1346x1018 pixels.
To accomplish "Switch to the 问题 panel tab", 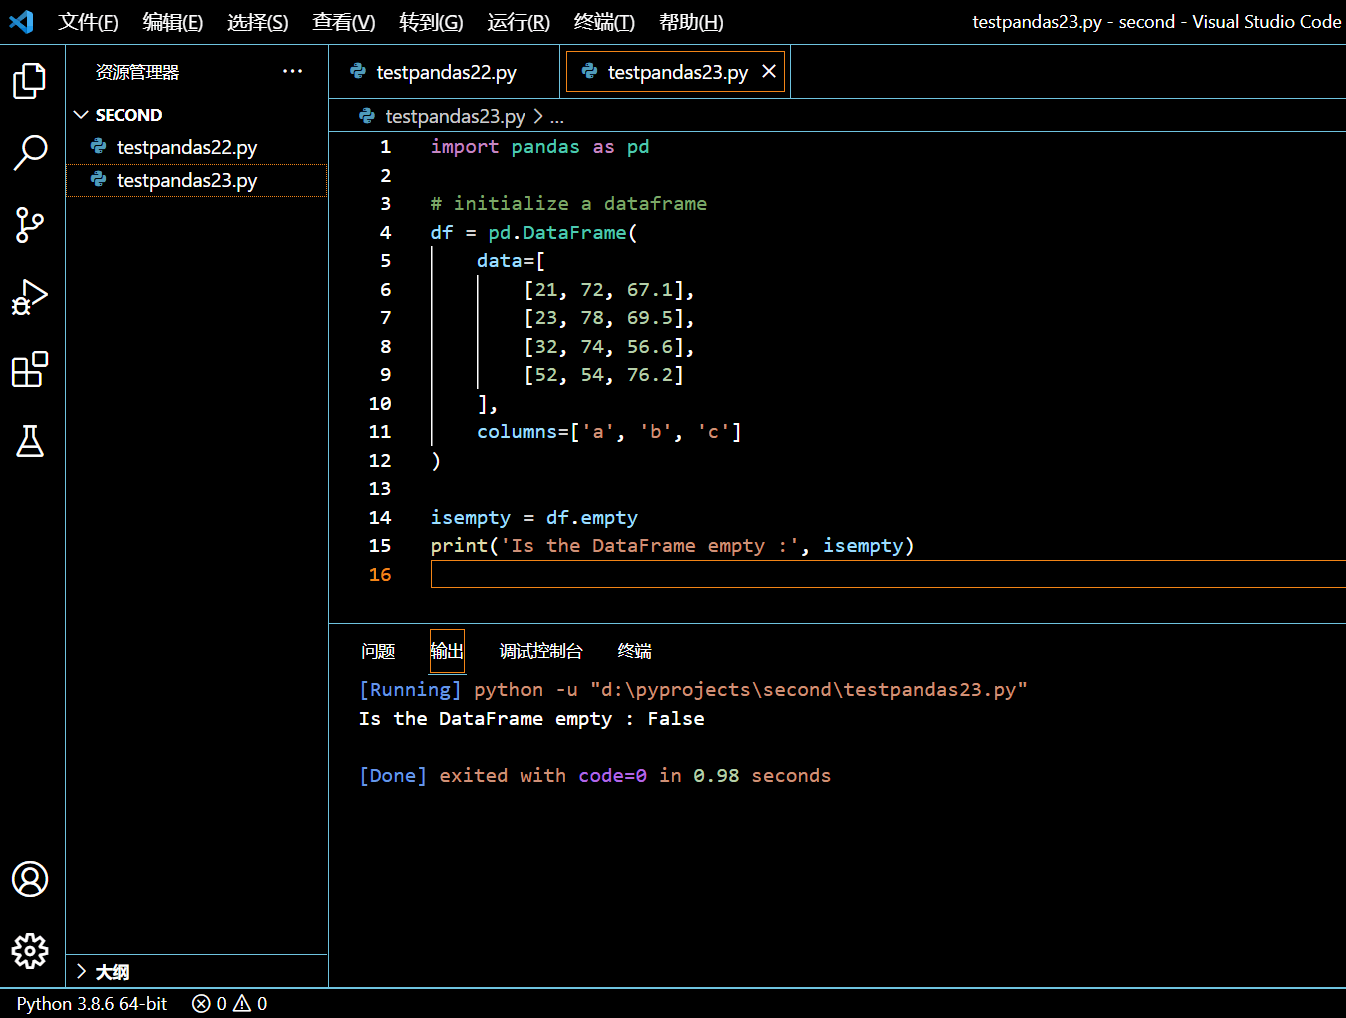I will 378,651.
